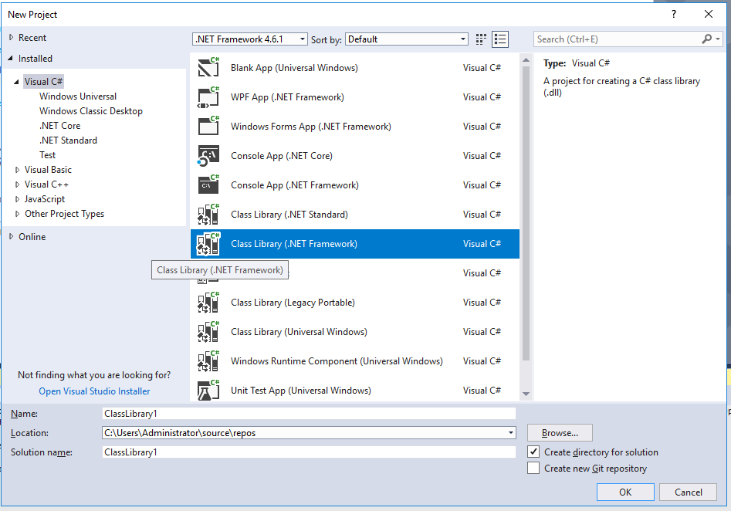Click the template list scroll down arrow
731x511 pixels.
click(x=526, y=394)
